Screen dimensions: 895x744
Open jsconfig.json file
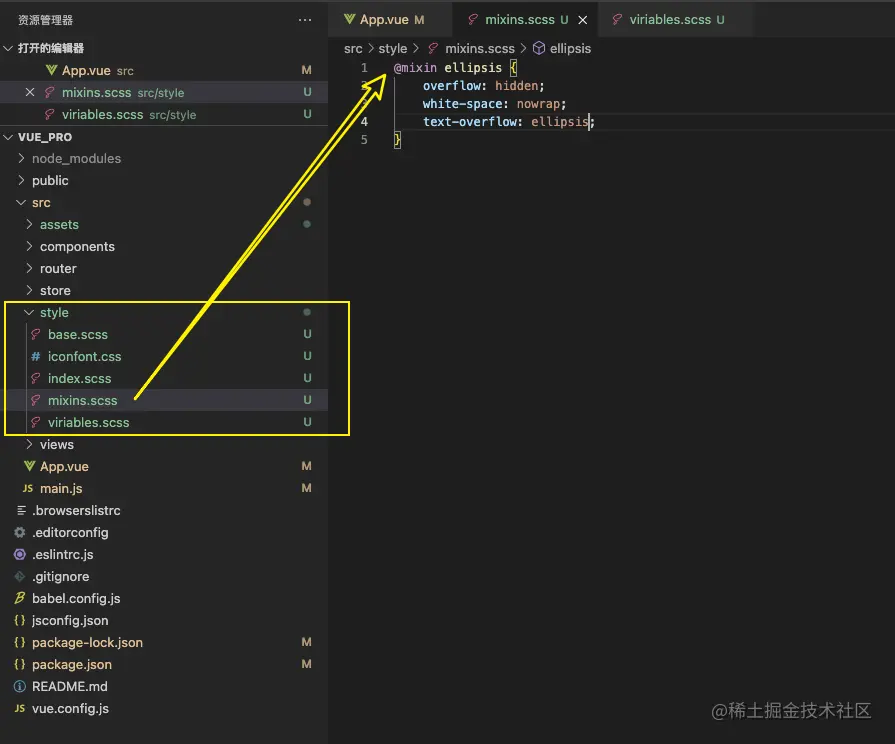pyautogui.click(x=164, y=621)
